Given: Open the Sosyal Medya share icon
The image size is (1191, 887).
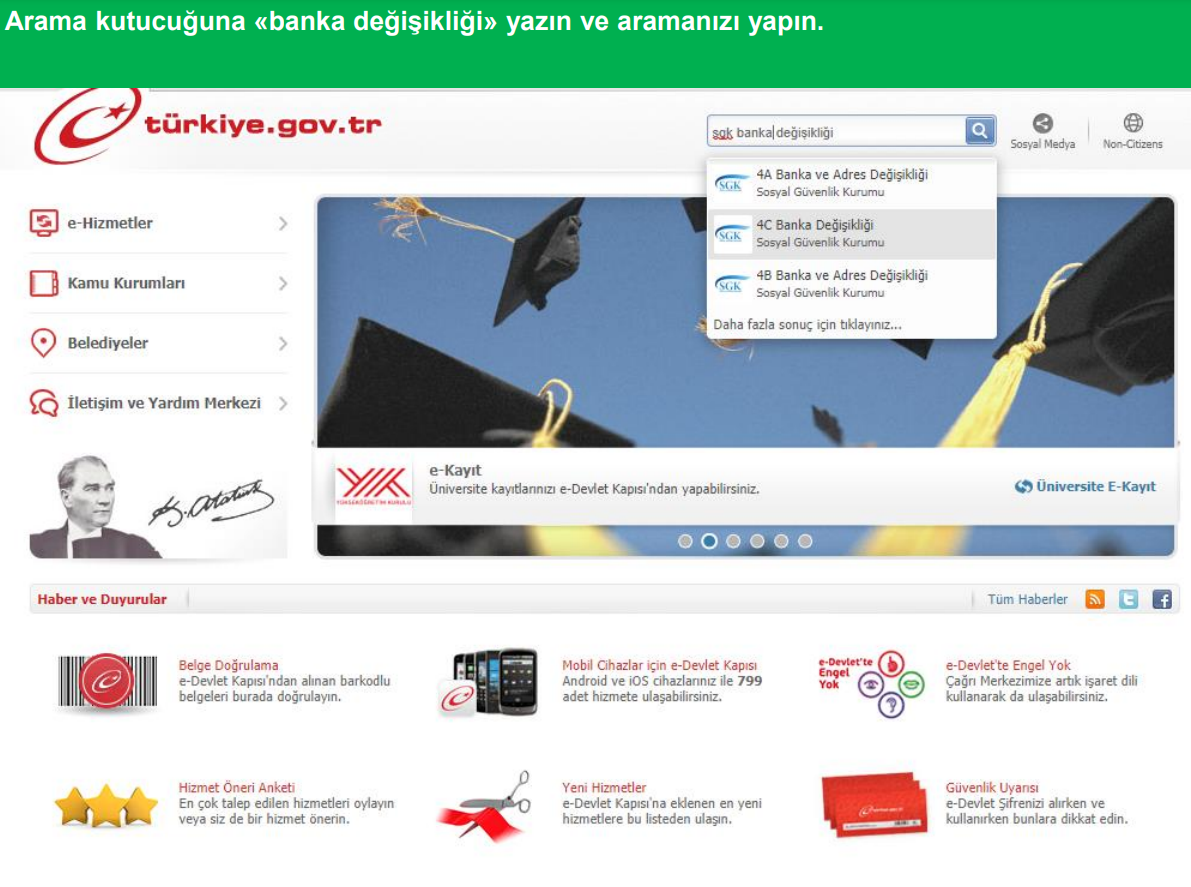Looking at the screenshot, I should (1042, 124).
